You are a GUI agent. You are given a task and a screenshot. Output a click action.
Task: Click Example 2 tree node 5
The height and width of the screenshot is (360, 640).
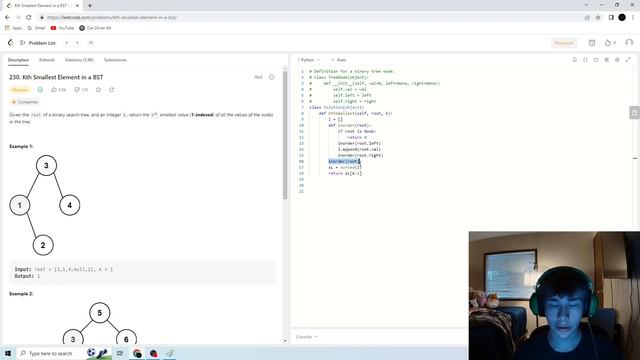100,313
